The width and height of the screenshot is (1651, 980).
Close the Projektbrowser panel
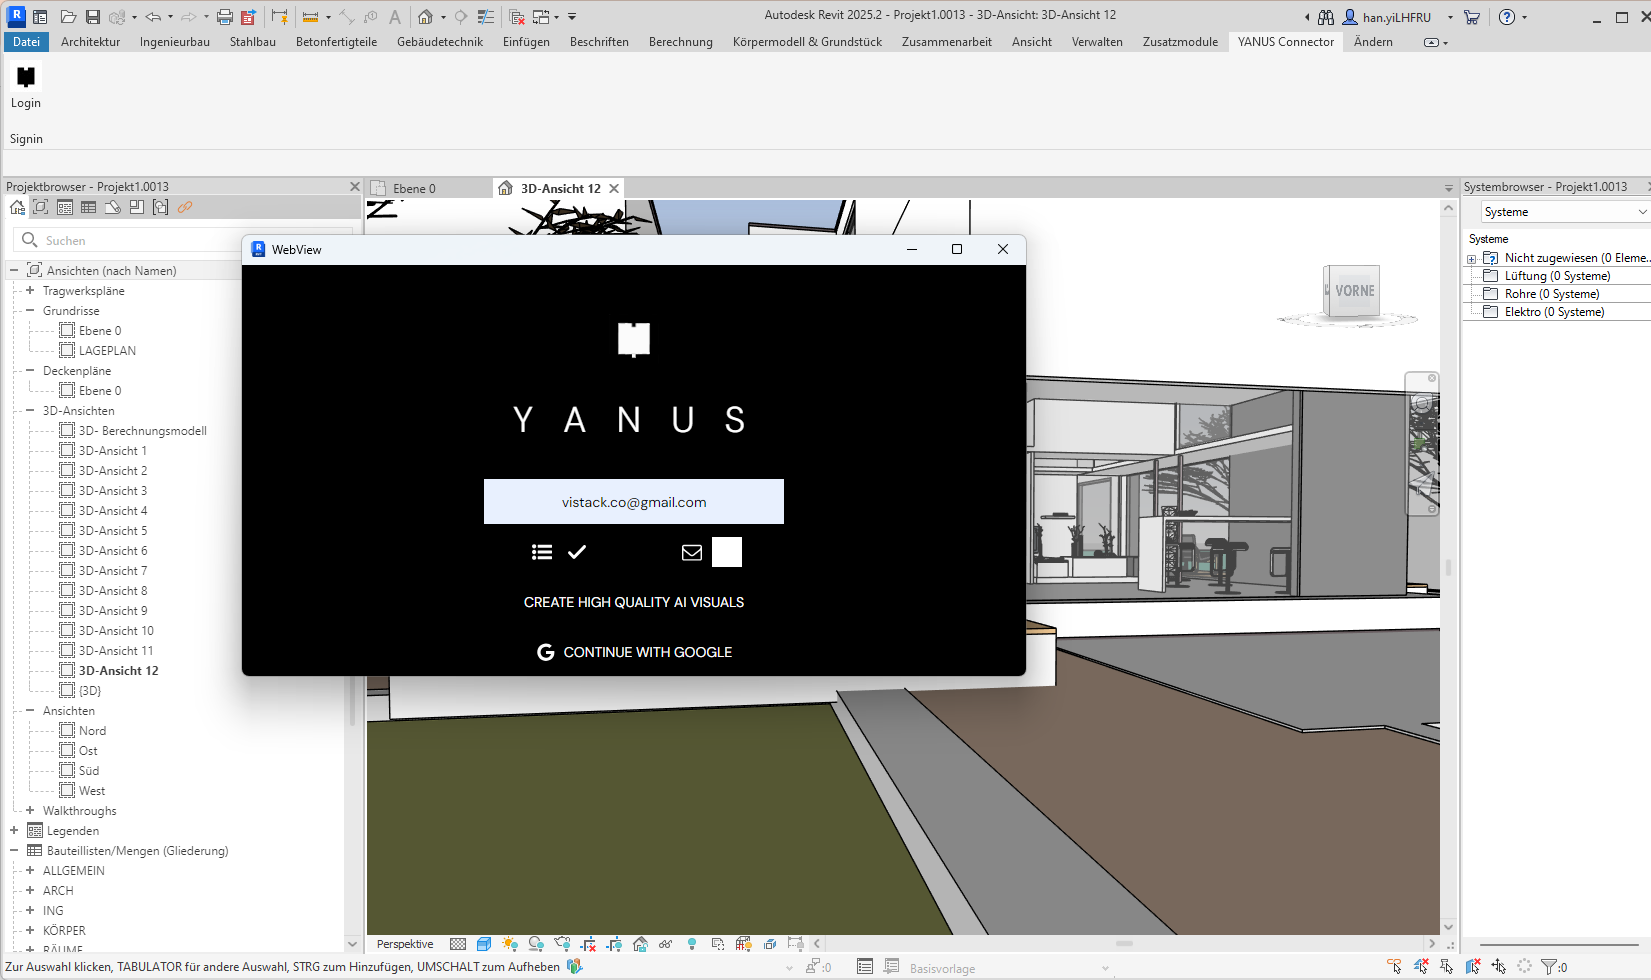(354, 187)
